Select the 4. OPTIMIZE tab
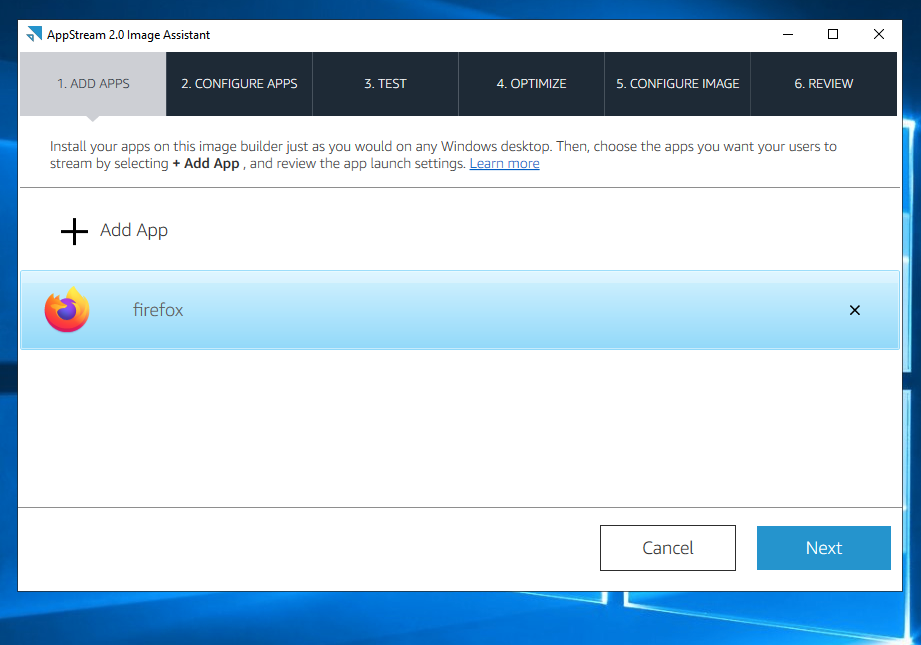Image resolution: width=921 pixels, height=645 pixels. pos(532,84)
